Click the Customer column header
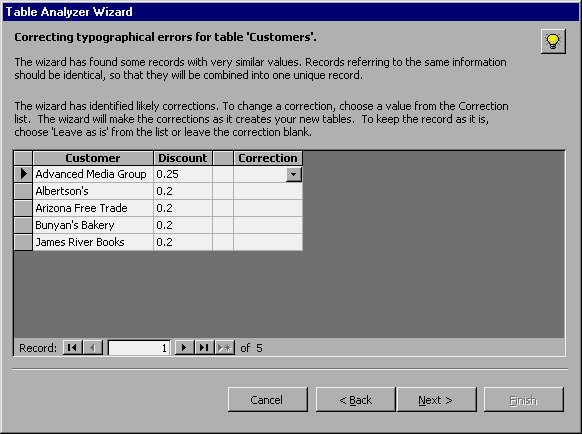Image resolution: width=582 pixels, height=434 pixels. pyautogui.click(x=93, y=158)
